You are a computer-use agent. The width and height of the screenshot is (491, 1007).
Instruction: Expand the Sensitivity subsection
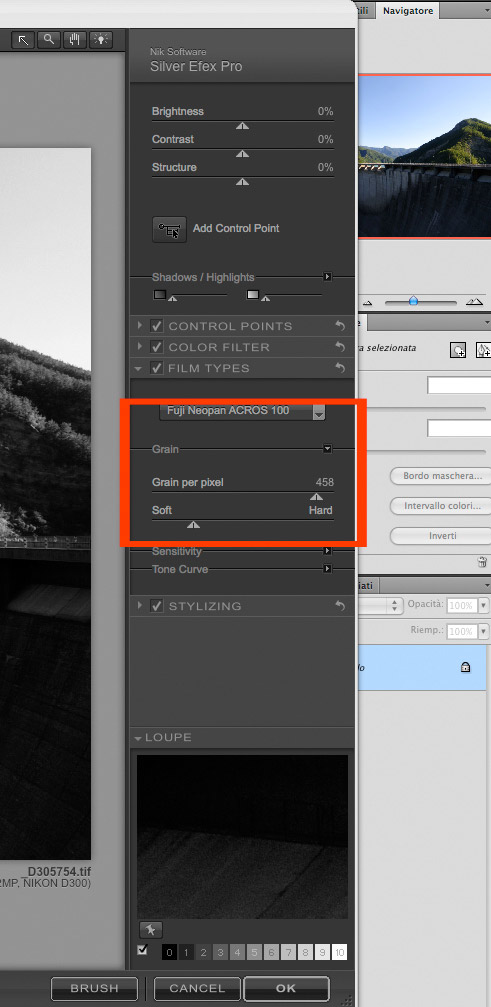coord(327,551)
